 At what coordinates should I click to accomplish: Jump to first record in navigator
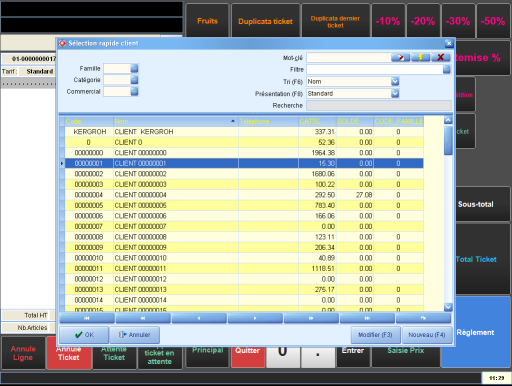click(87, 318)
